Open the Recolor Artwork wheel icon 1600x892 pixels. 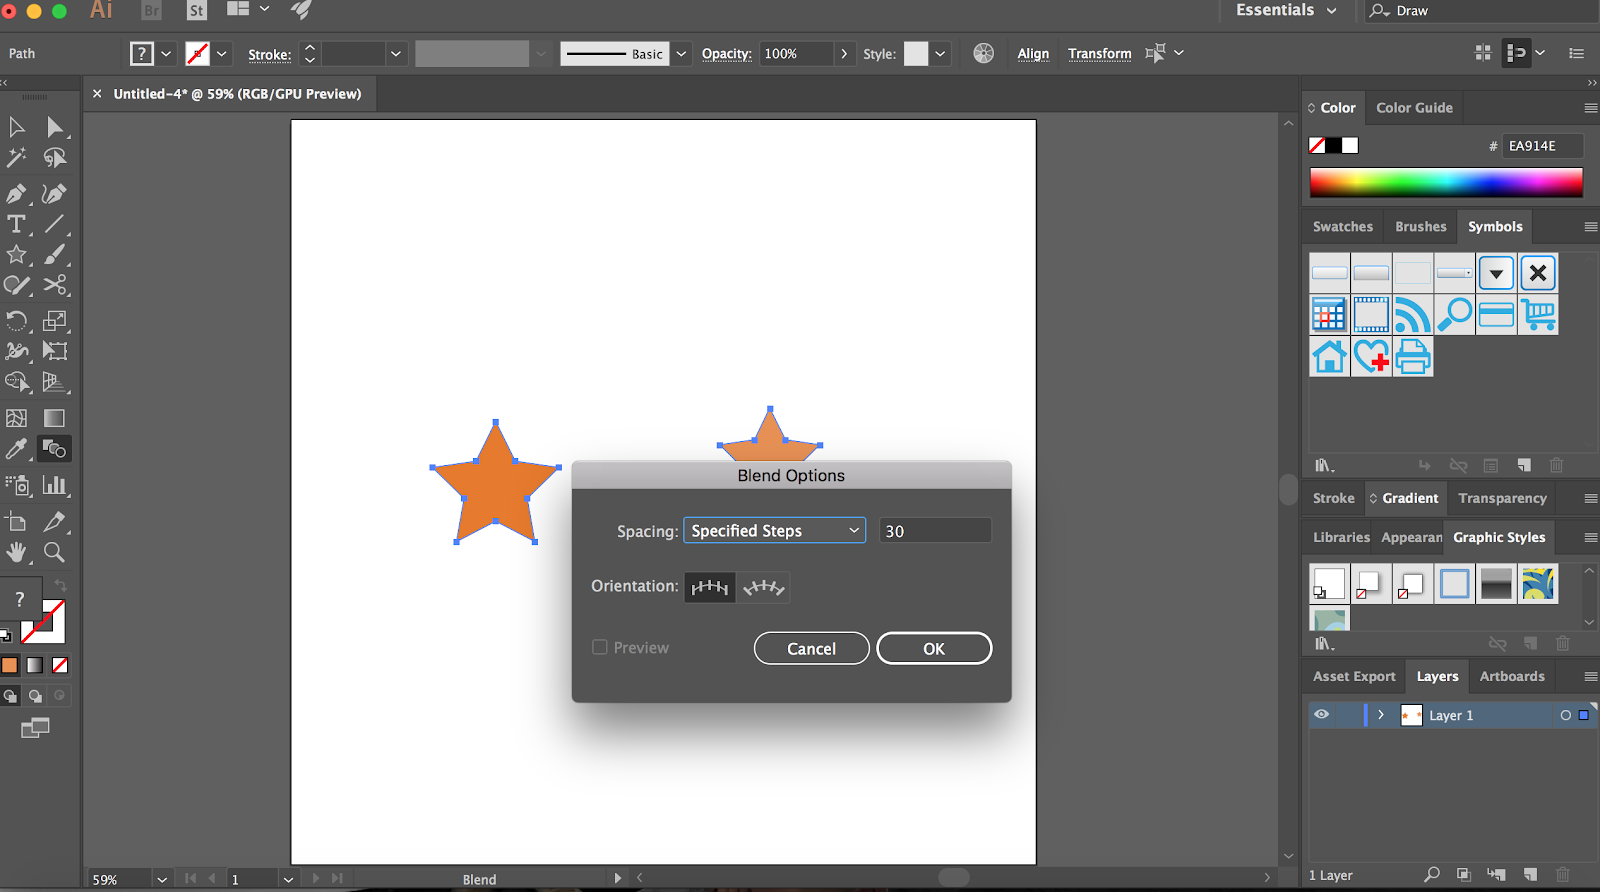(x=984, y=53)
